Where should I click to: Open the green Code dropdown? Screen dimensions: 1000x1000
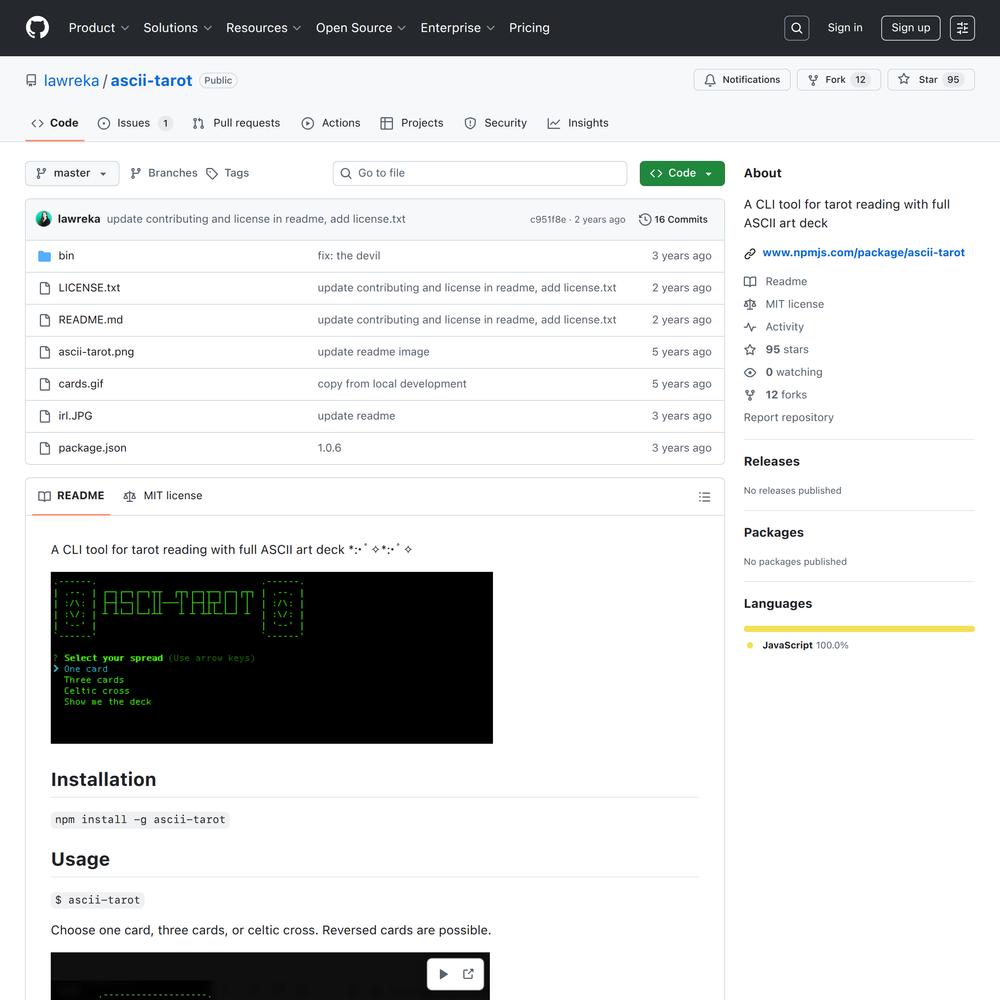(x=682, y=173)
